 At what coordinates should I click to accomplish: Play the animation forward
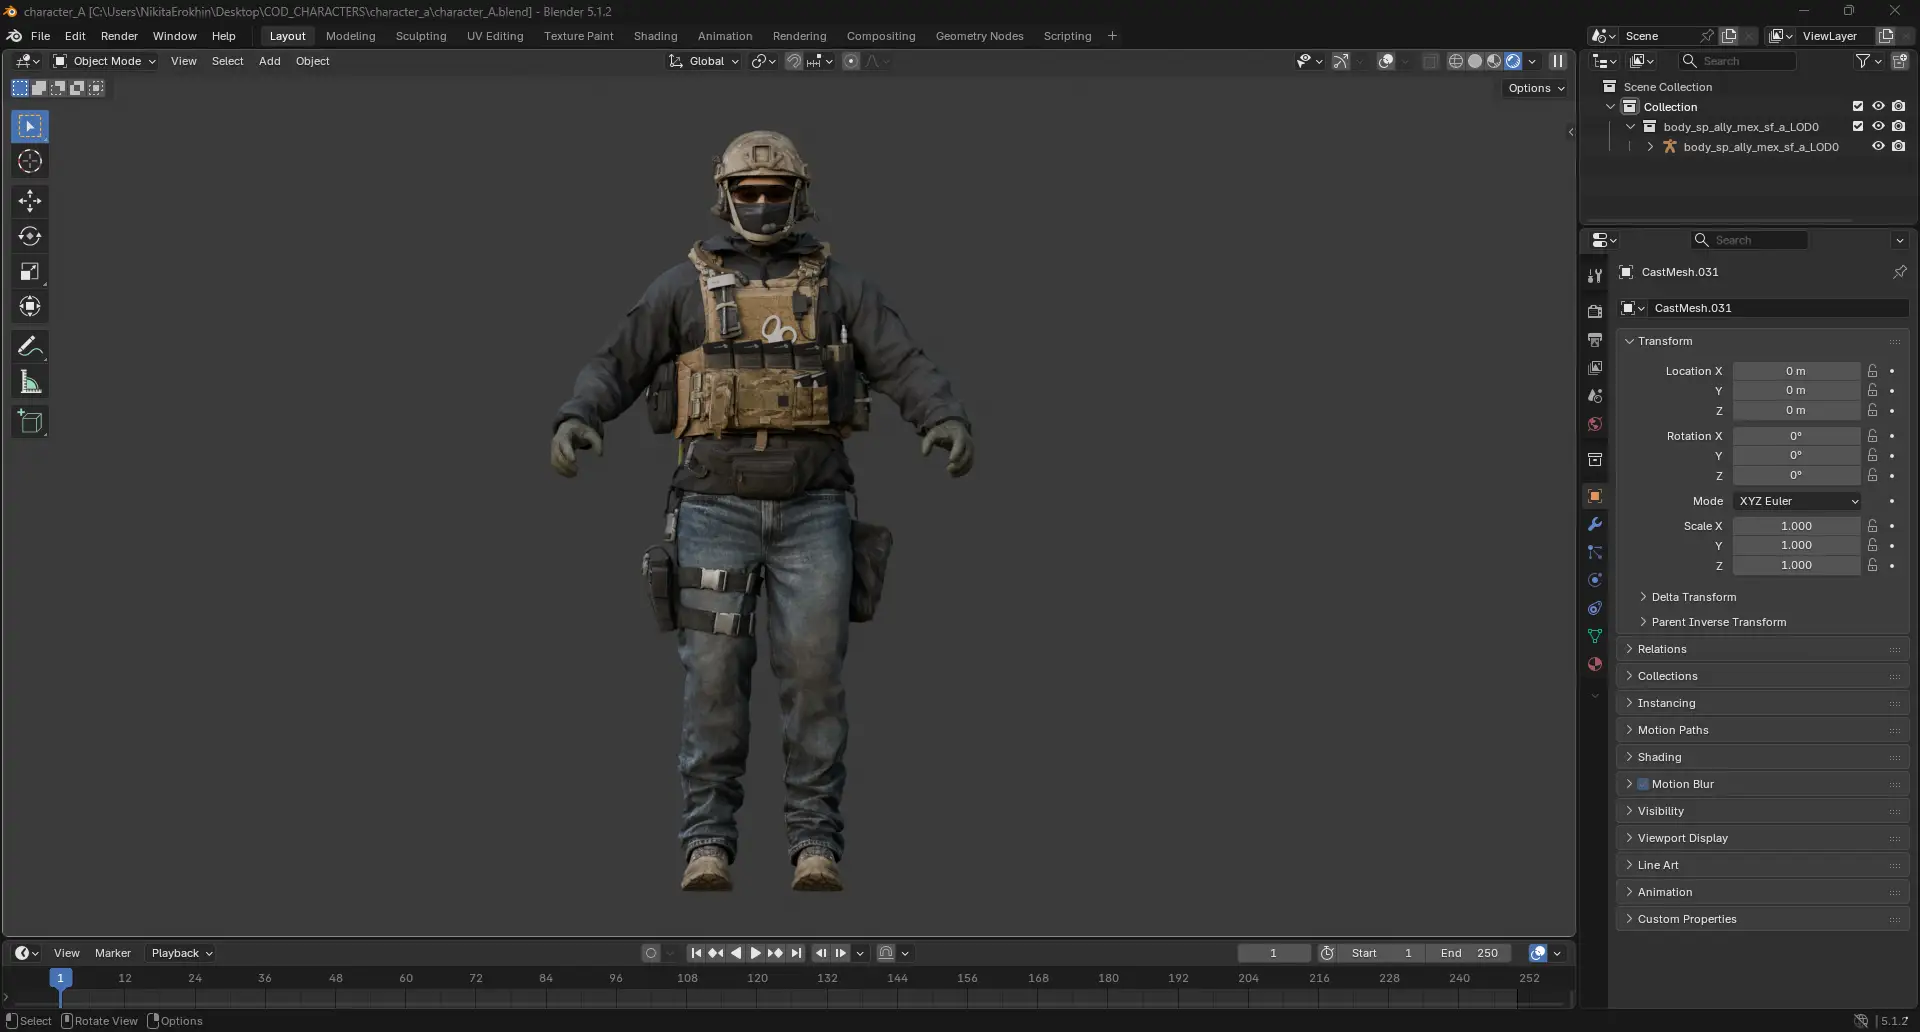756,953
